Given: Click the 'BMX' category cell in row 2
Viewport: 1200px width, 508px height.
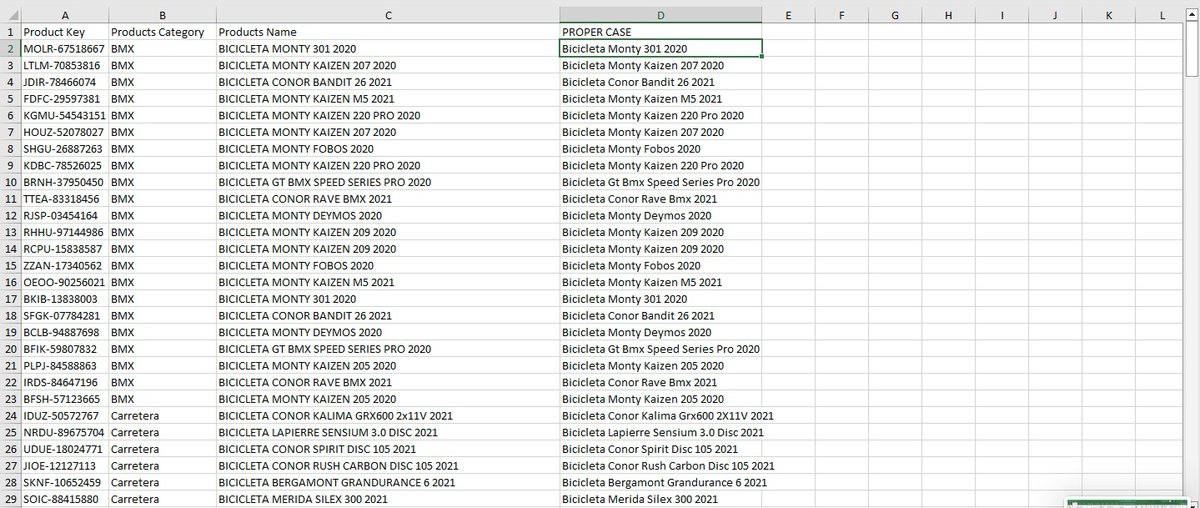Looking at the screenshot, I should tap(162, 48).
